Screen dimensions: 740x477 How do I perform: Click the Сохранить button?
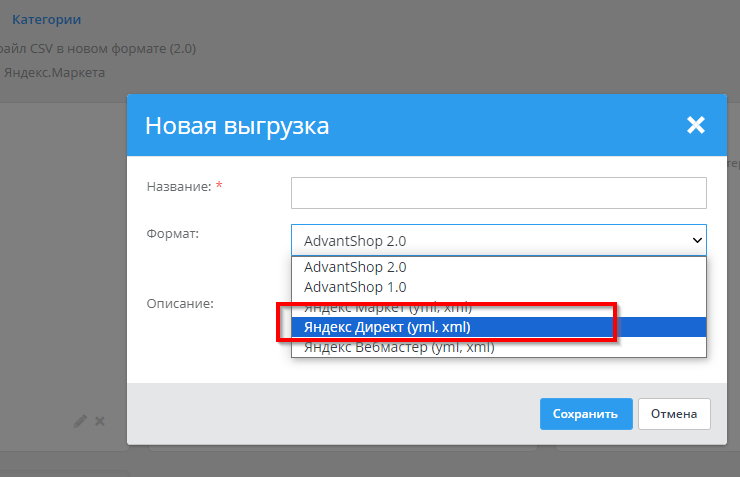[586, 414]
